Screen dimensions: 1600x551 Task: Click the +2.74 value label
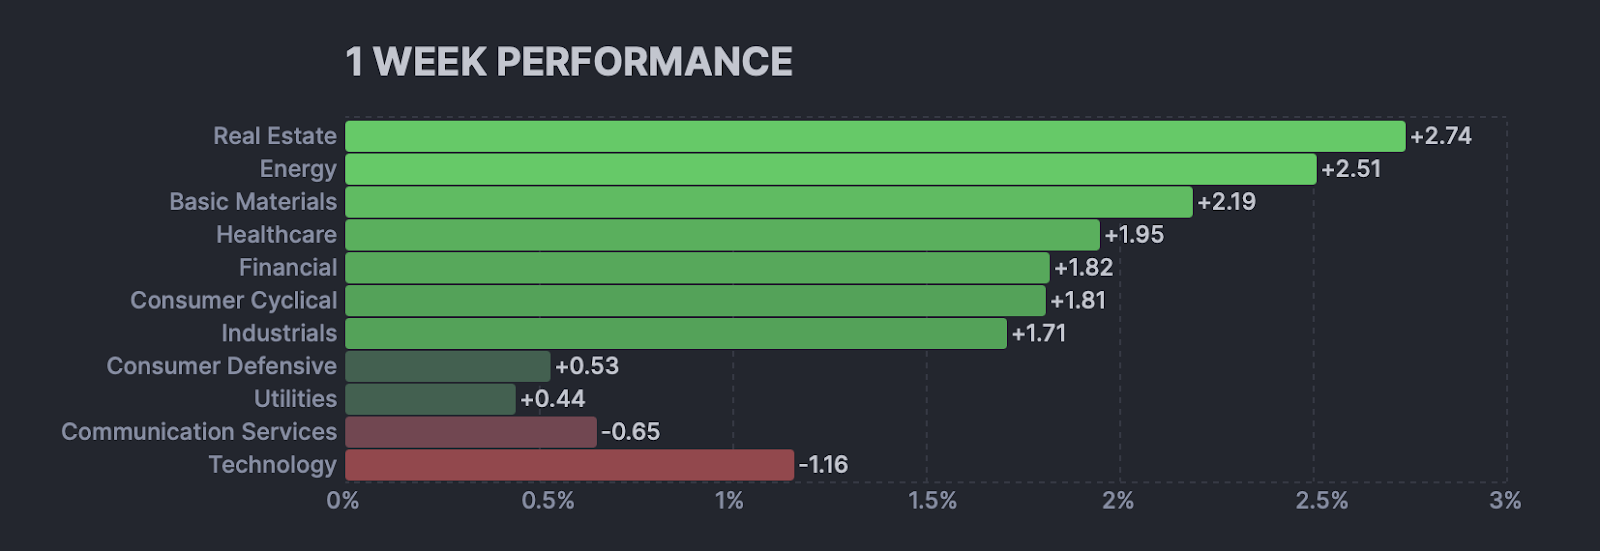tap(1441, 136)
